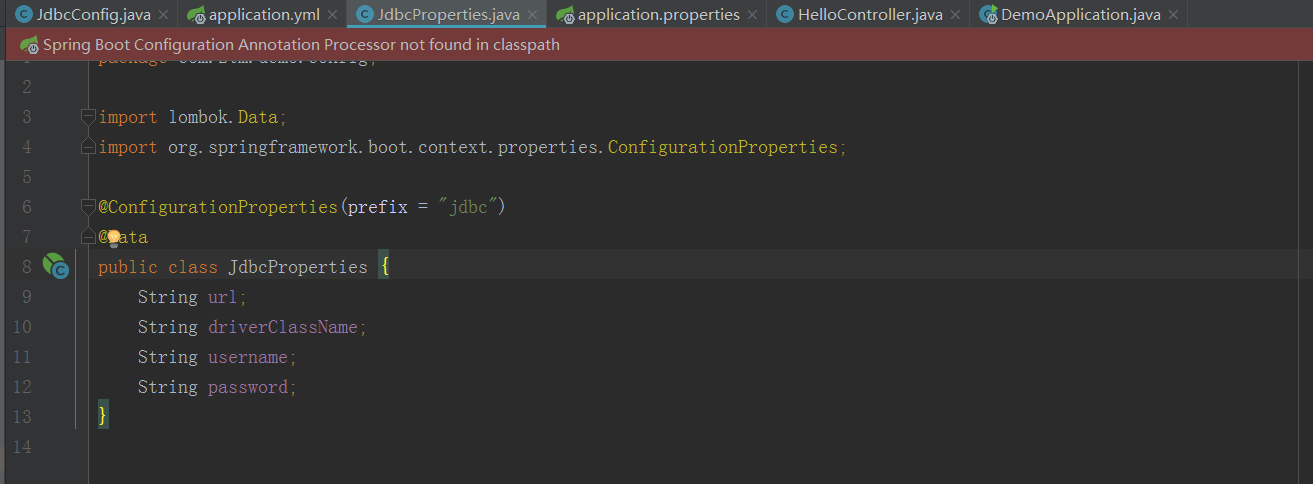Click line number 14 in the gutter

(22, 447)
